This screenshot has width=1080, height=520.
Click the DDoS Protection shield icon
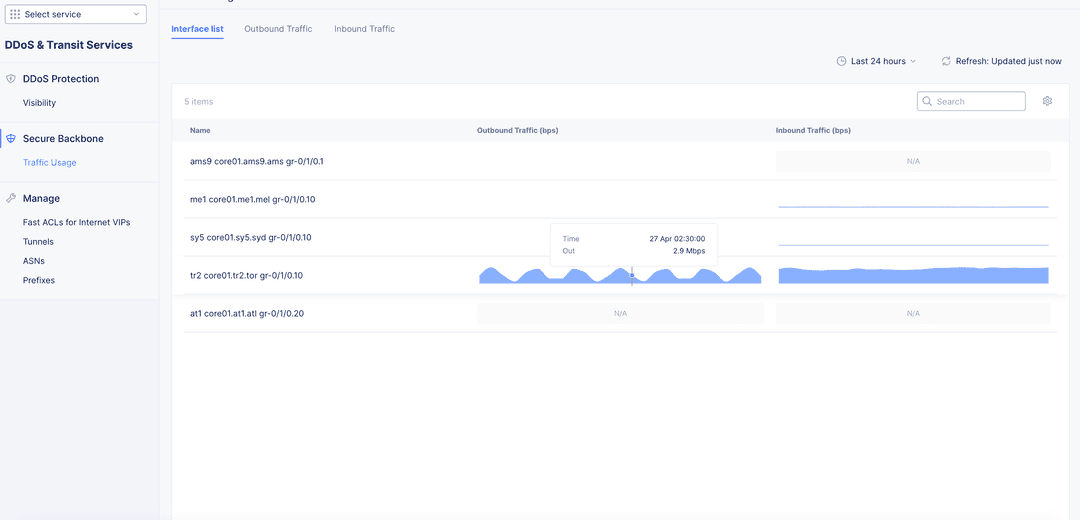[x=10, y=79]
